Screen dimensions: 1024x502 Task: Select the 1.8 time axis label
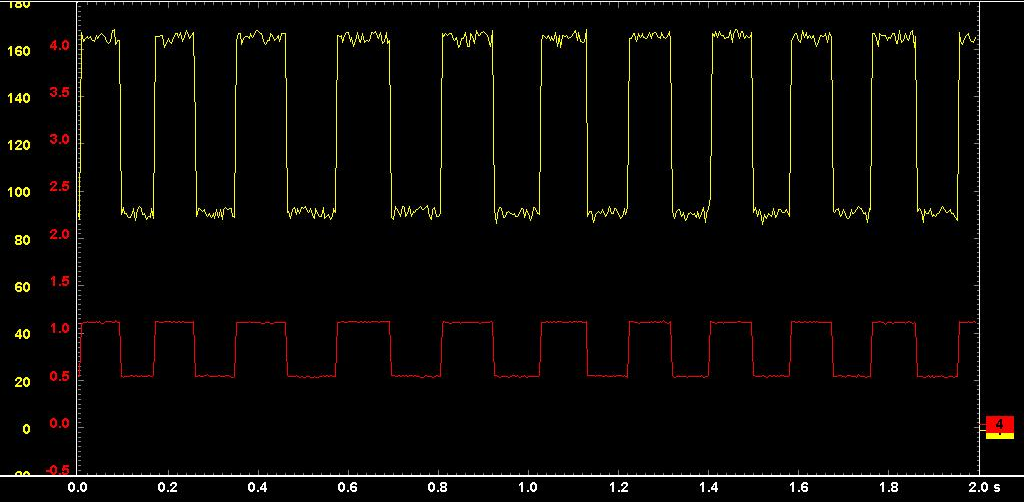tap(888, 487)
